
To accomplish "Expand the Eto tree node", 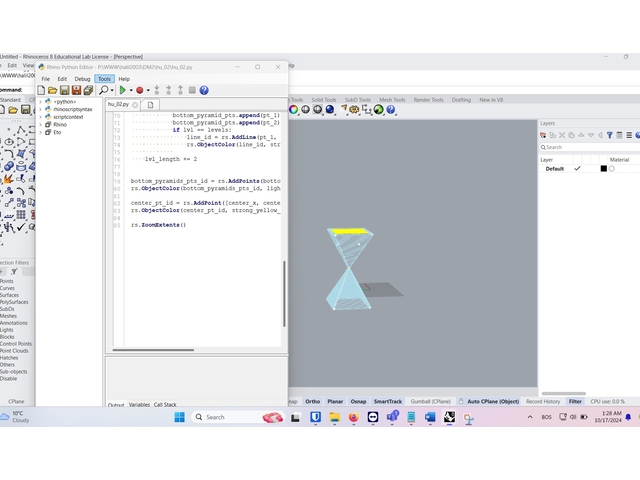I will pyautogui.click(x=41, y=132).
